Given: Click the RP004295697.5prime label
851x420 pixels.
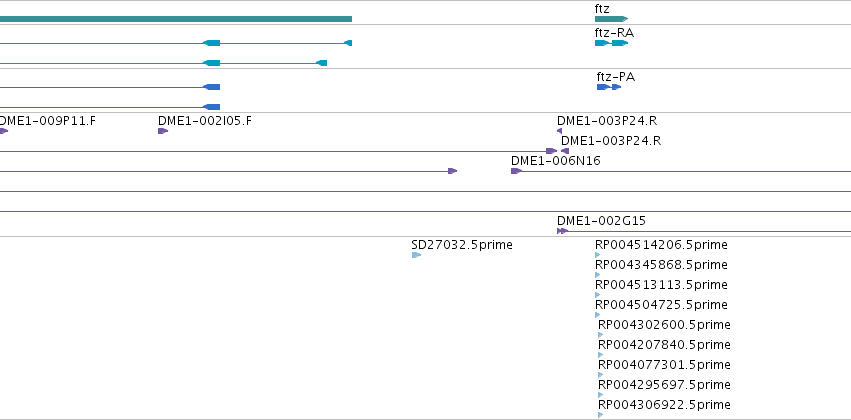Looking at the screenshot, I should pyautogui.click(x=664, y=385).
